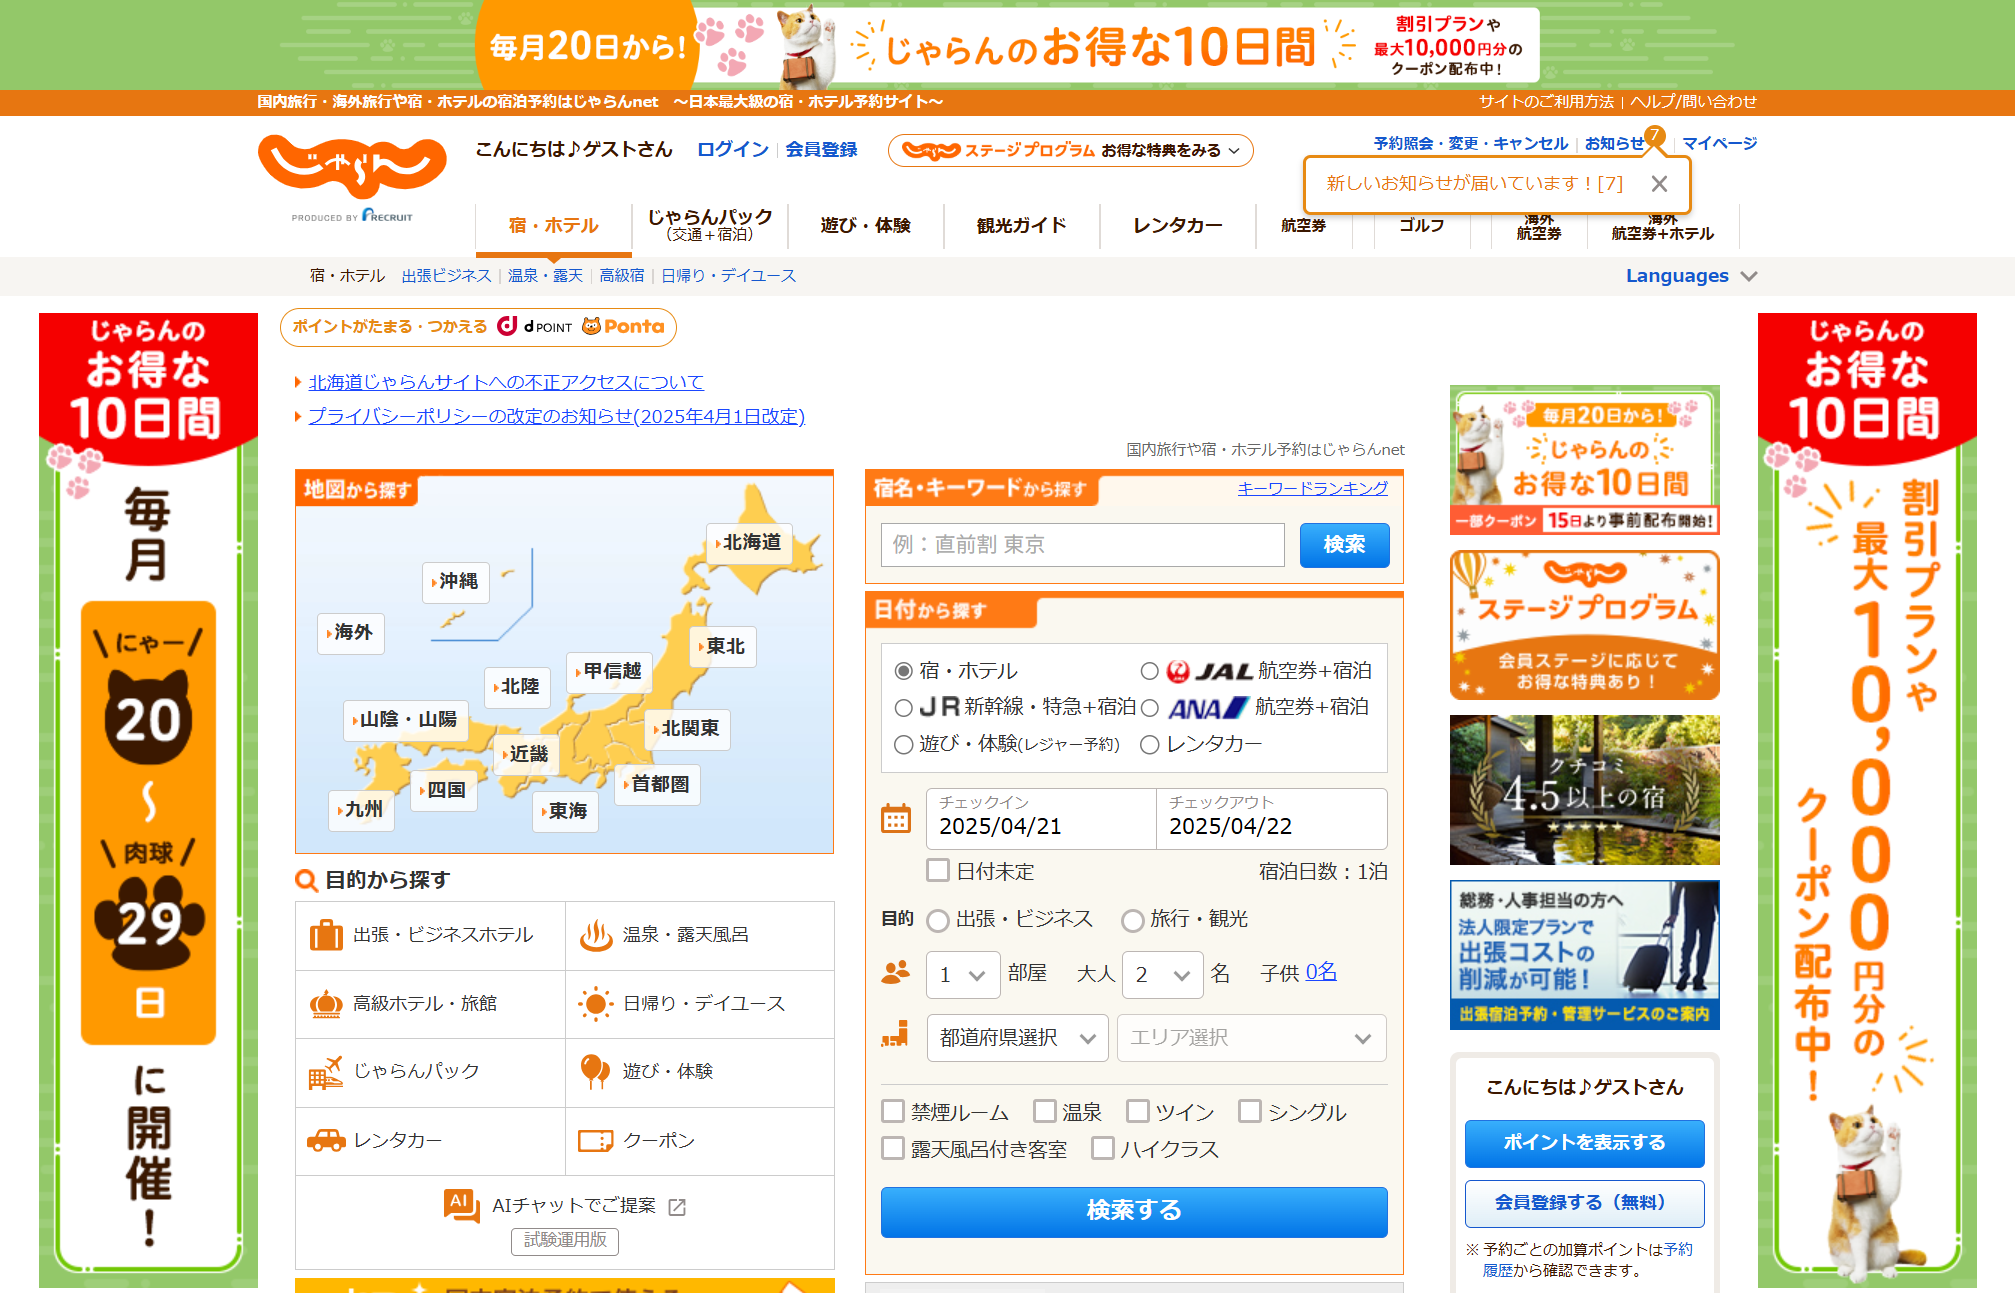Open the 遊び・体験 navigation tab

(865, 226)
